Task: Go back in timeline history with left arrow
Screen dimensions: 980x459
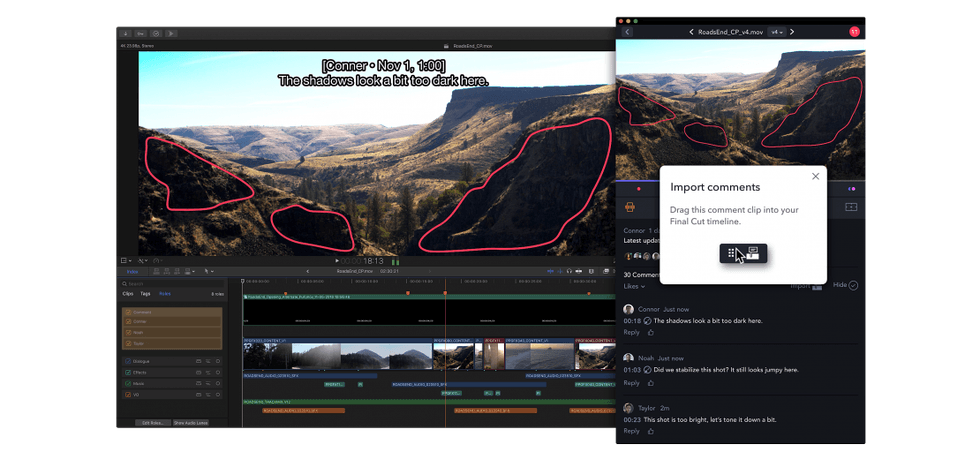Action: [x=308, y=271]
